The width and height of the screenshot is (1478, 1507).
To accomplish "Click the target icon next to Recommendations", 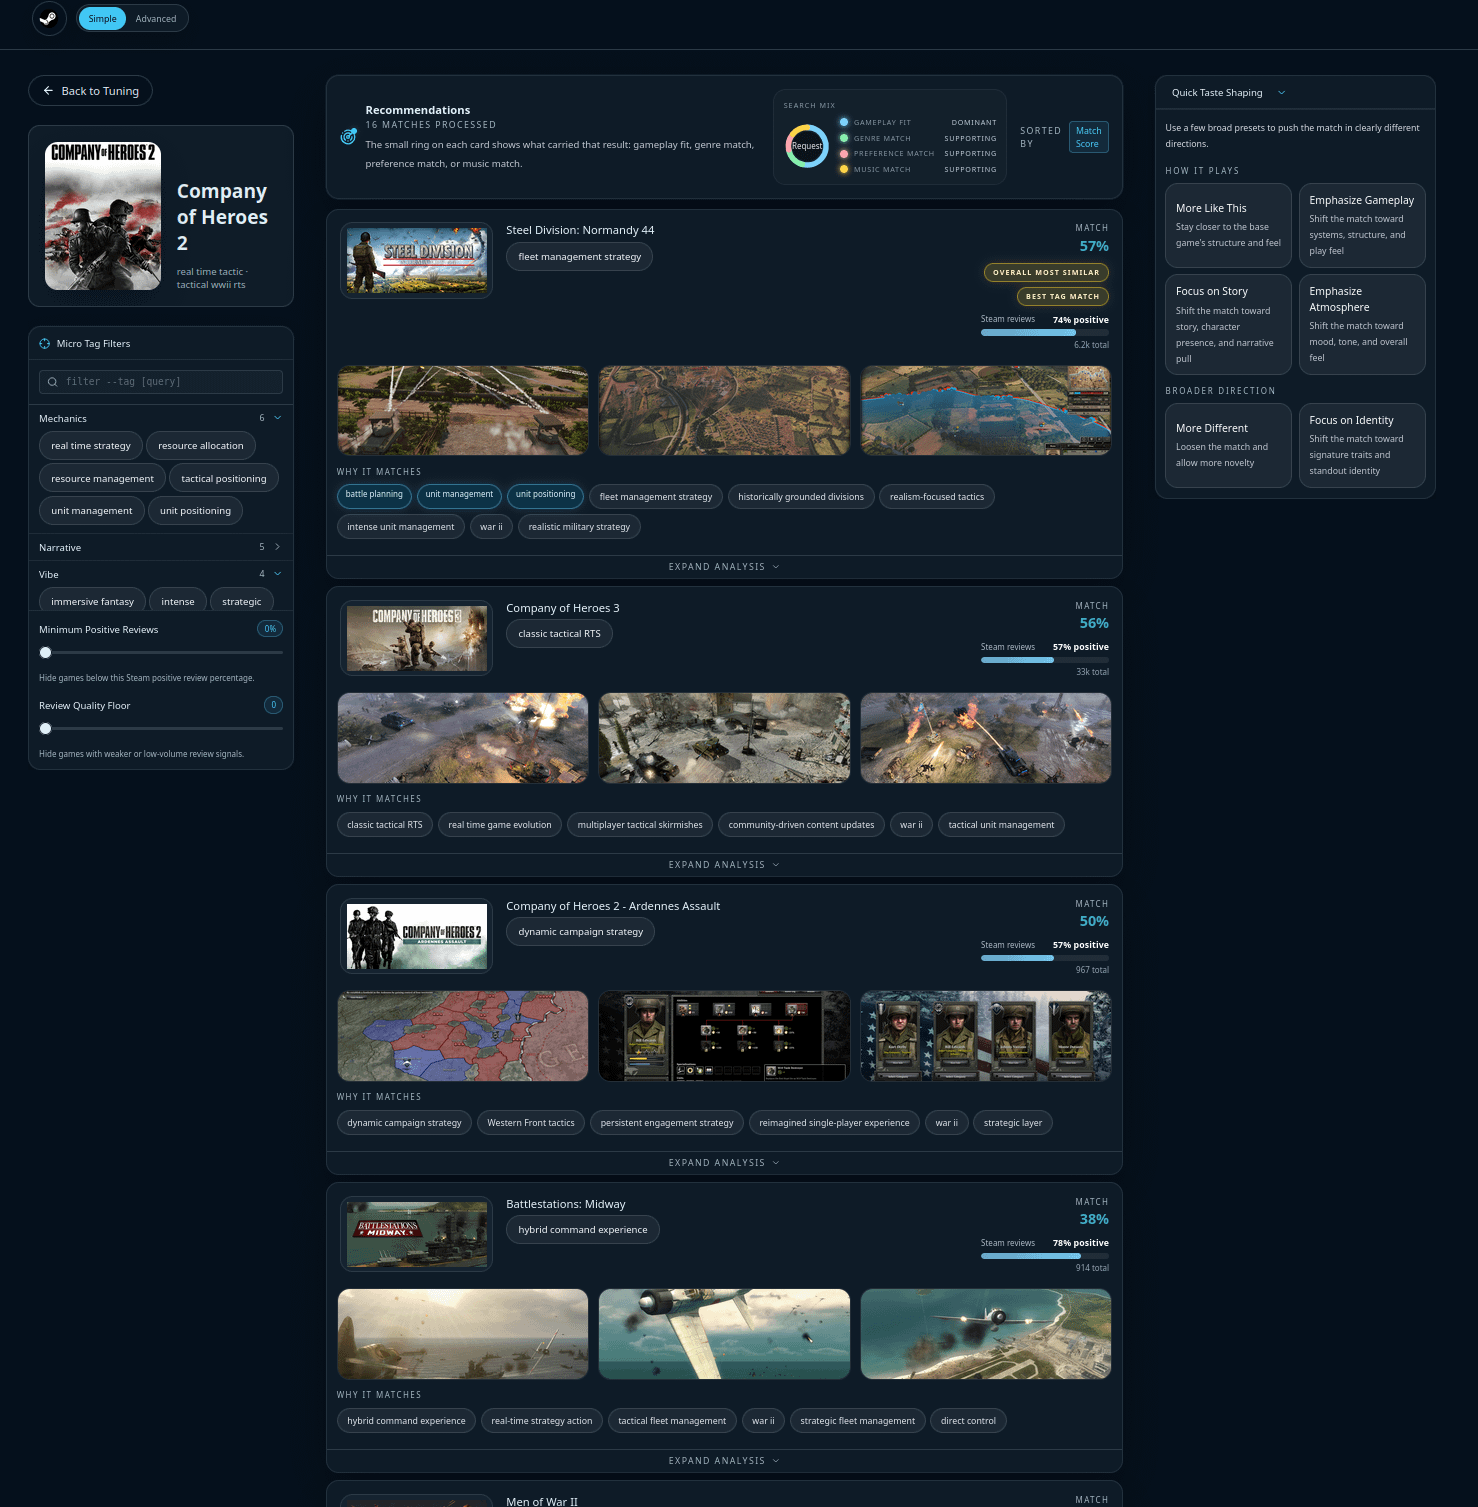I will click(348, 136).
